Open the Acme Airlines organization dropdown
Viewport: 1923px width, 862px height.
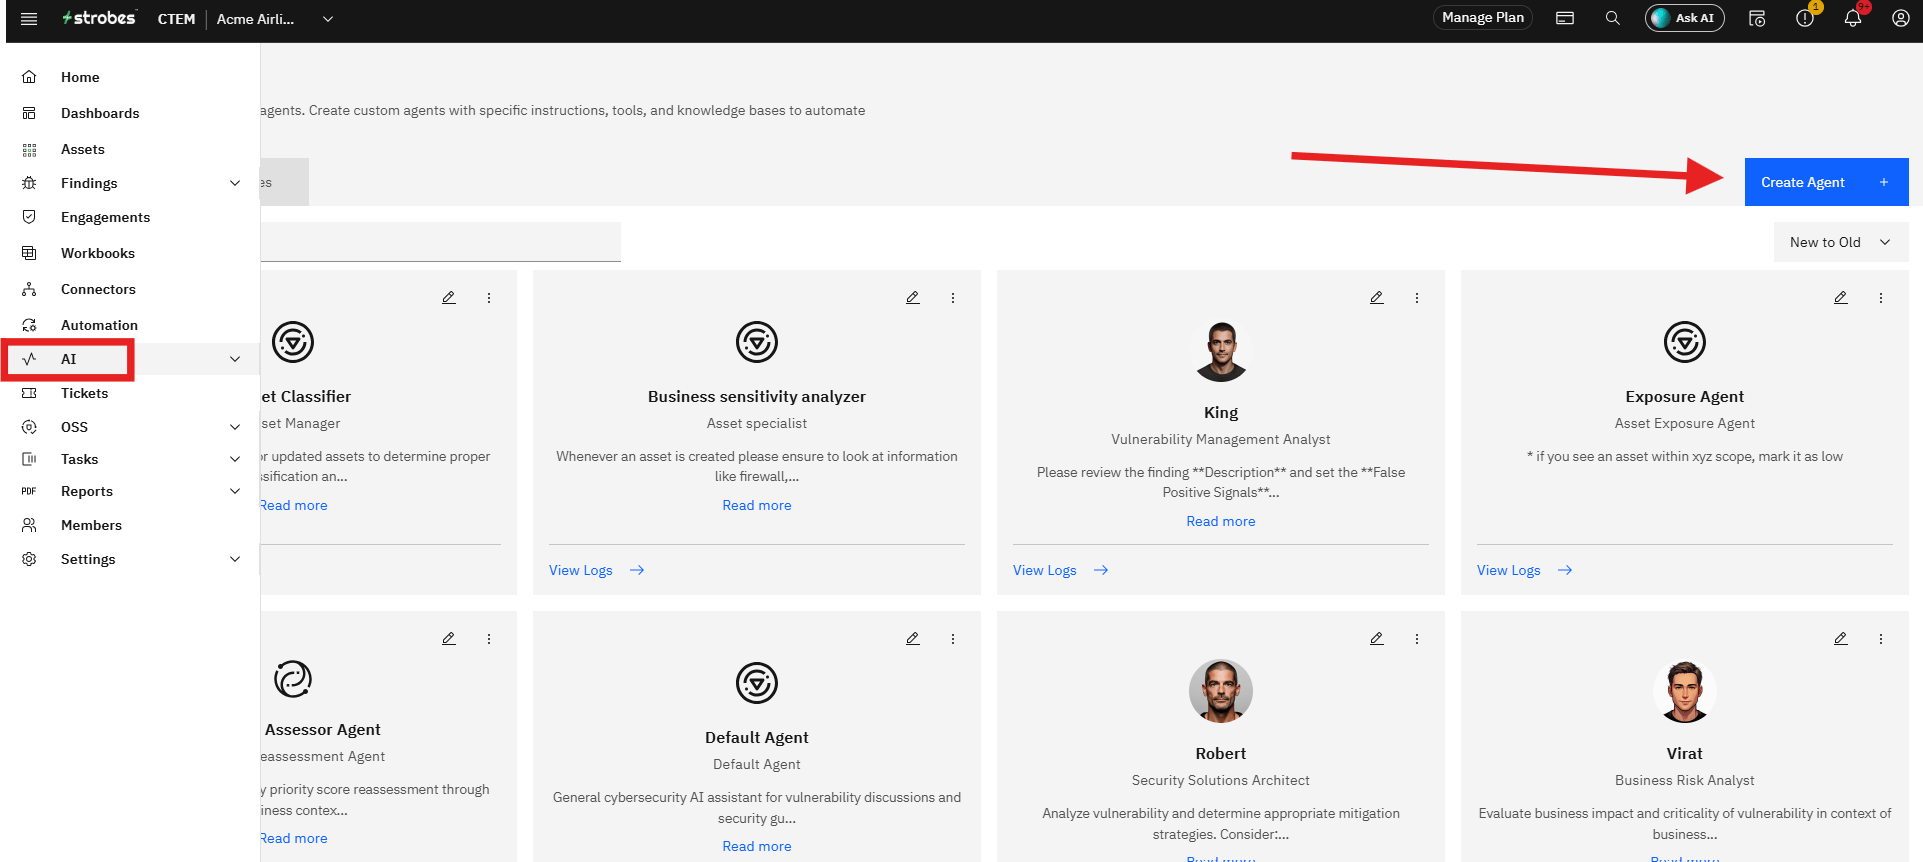[275, 19]
